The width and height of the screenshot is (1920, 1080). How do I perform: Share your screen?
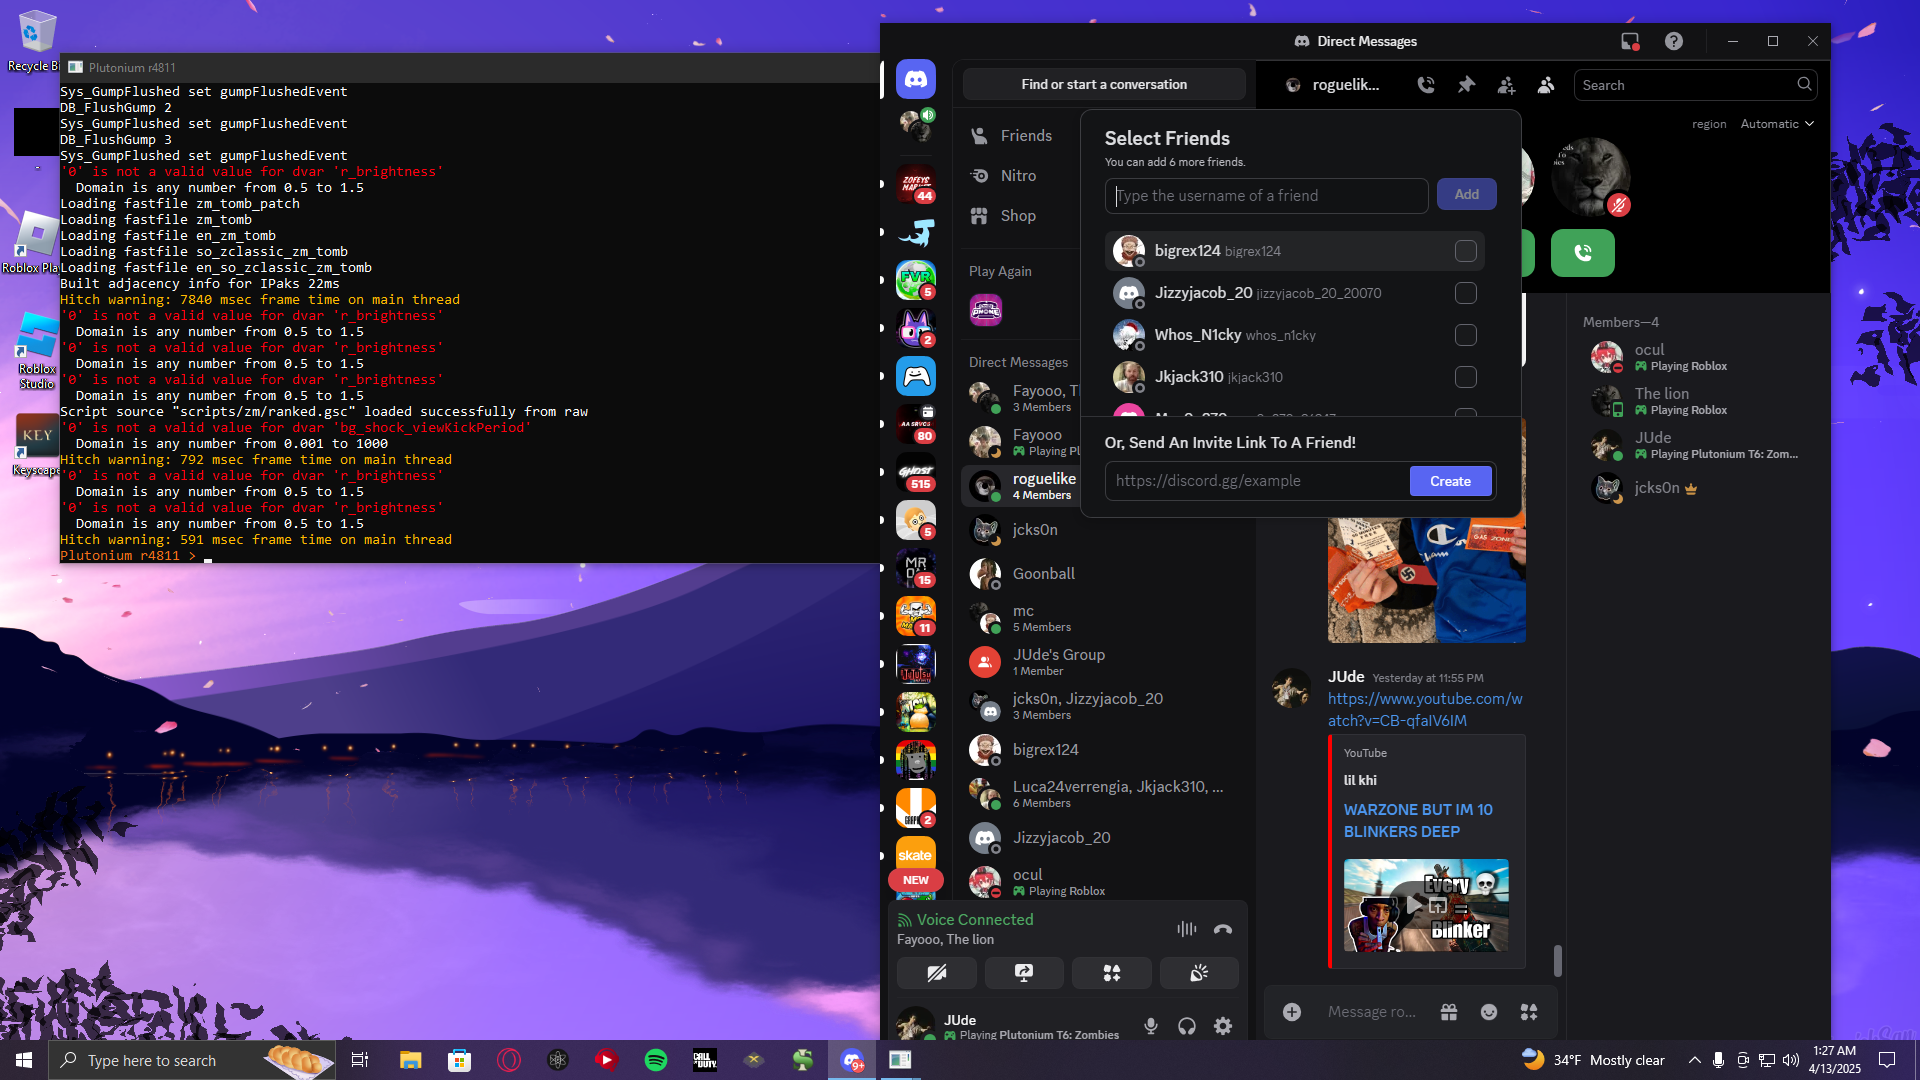click(x=1024, y=973)
